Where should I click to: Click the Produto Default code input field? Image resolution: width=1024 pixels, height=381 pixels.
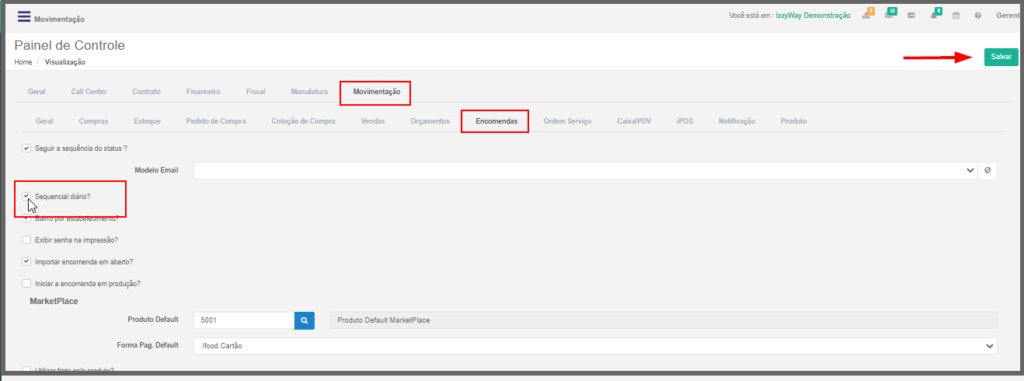pos(244,320)
